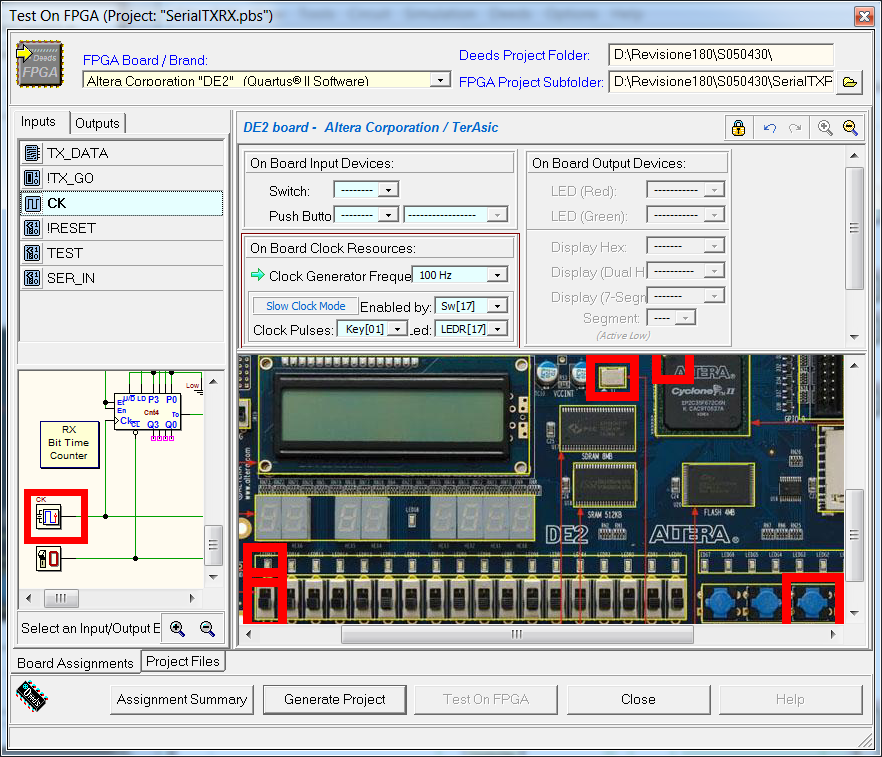Click the redo arrow on board toolbar
The height and width of the screenshot is (757, 882).
point(795,128)
